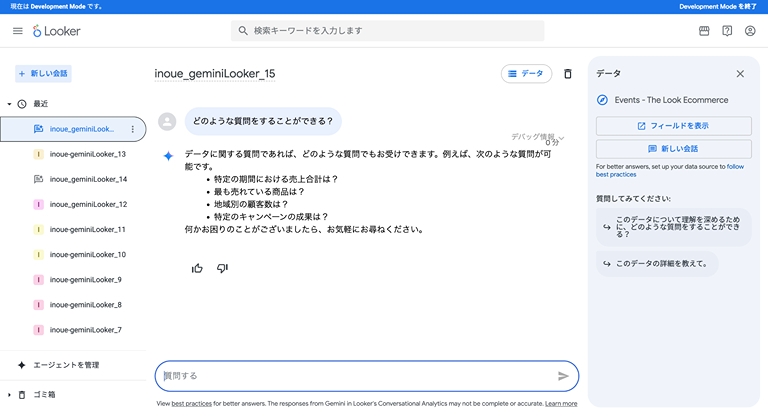Viewport: 768px width, 416px height.
Task: Click the pink badge of inoue_geminiLooker_12
Action: (x=38, y=204)
